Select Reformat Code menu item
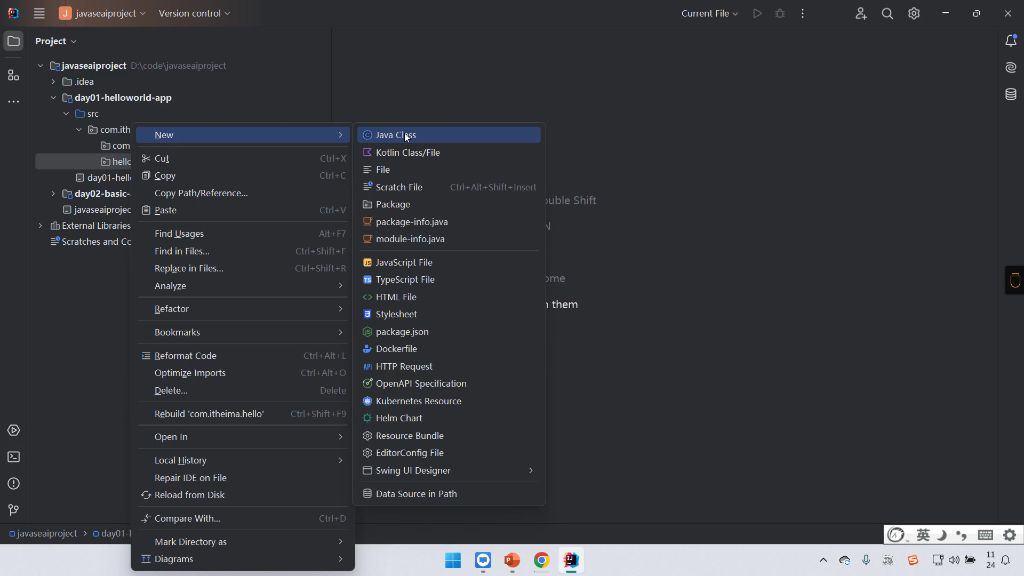1024x576 pixels. 243,356
